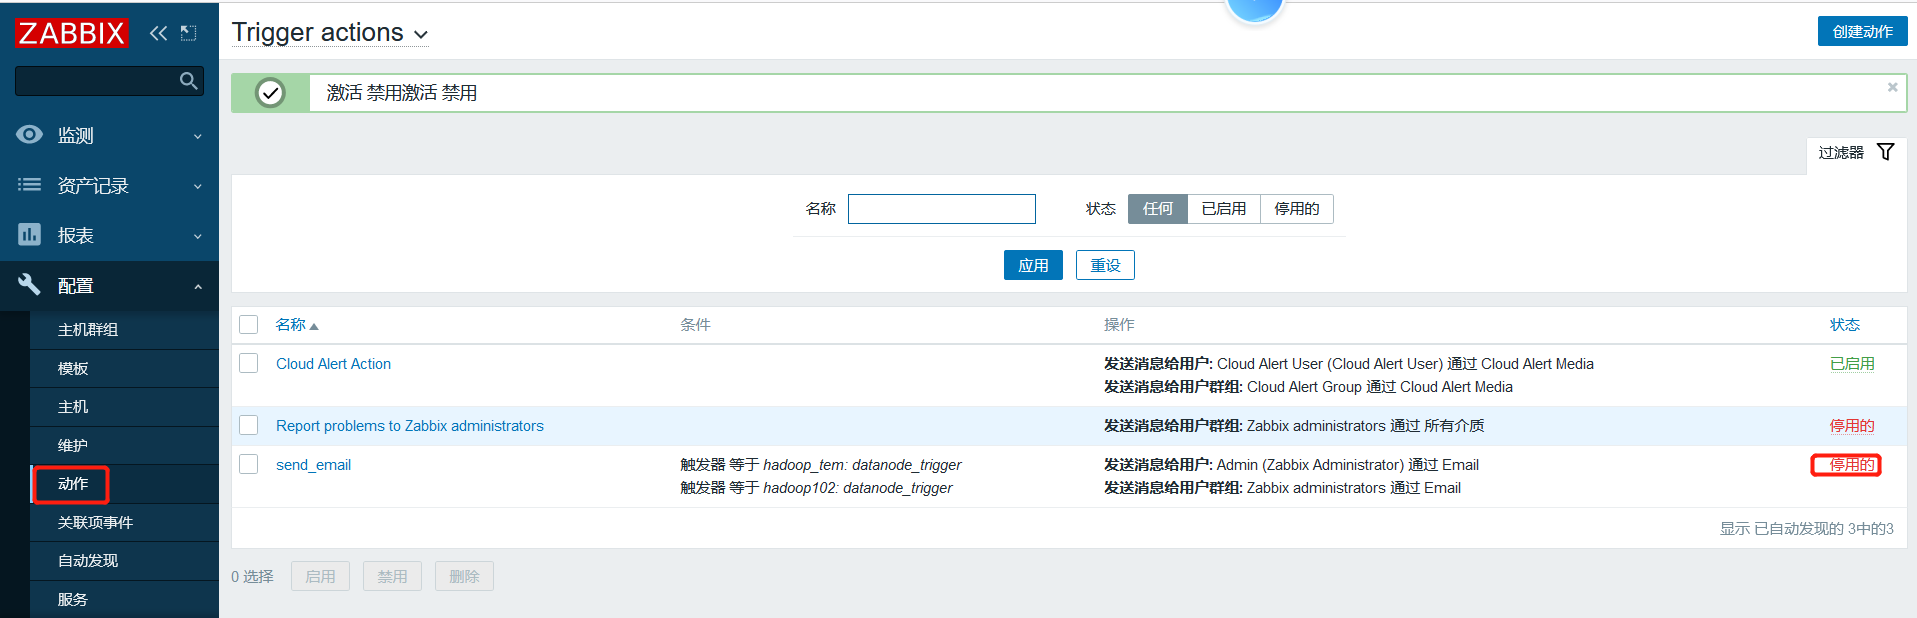Viewport: 1917px width, 618px height.
Task: Sort by 状态 column header
Action: pos(1845,325)
